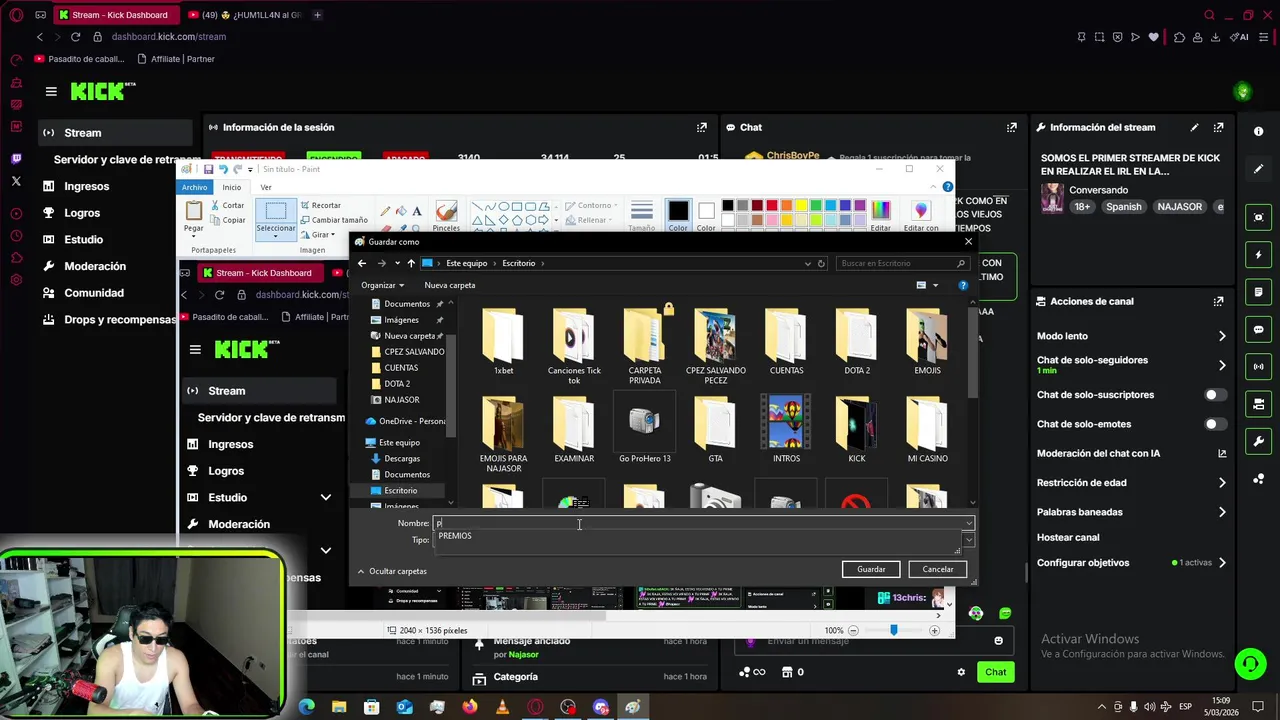Open the recent locations dropdown in the save dialog

tap(397, 263)
